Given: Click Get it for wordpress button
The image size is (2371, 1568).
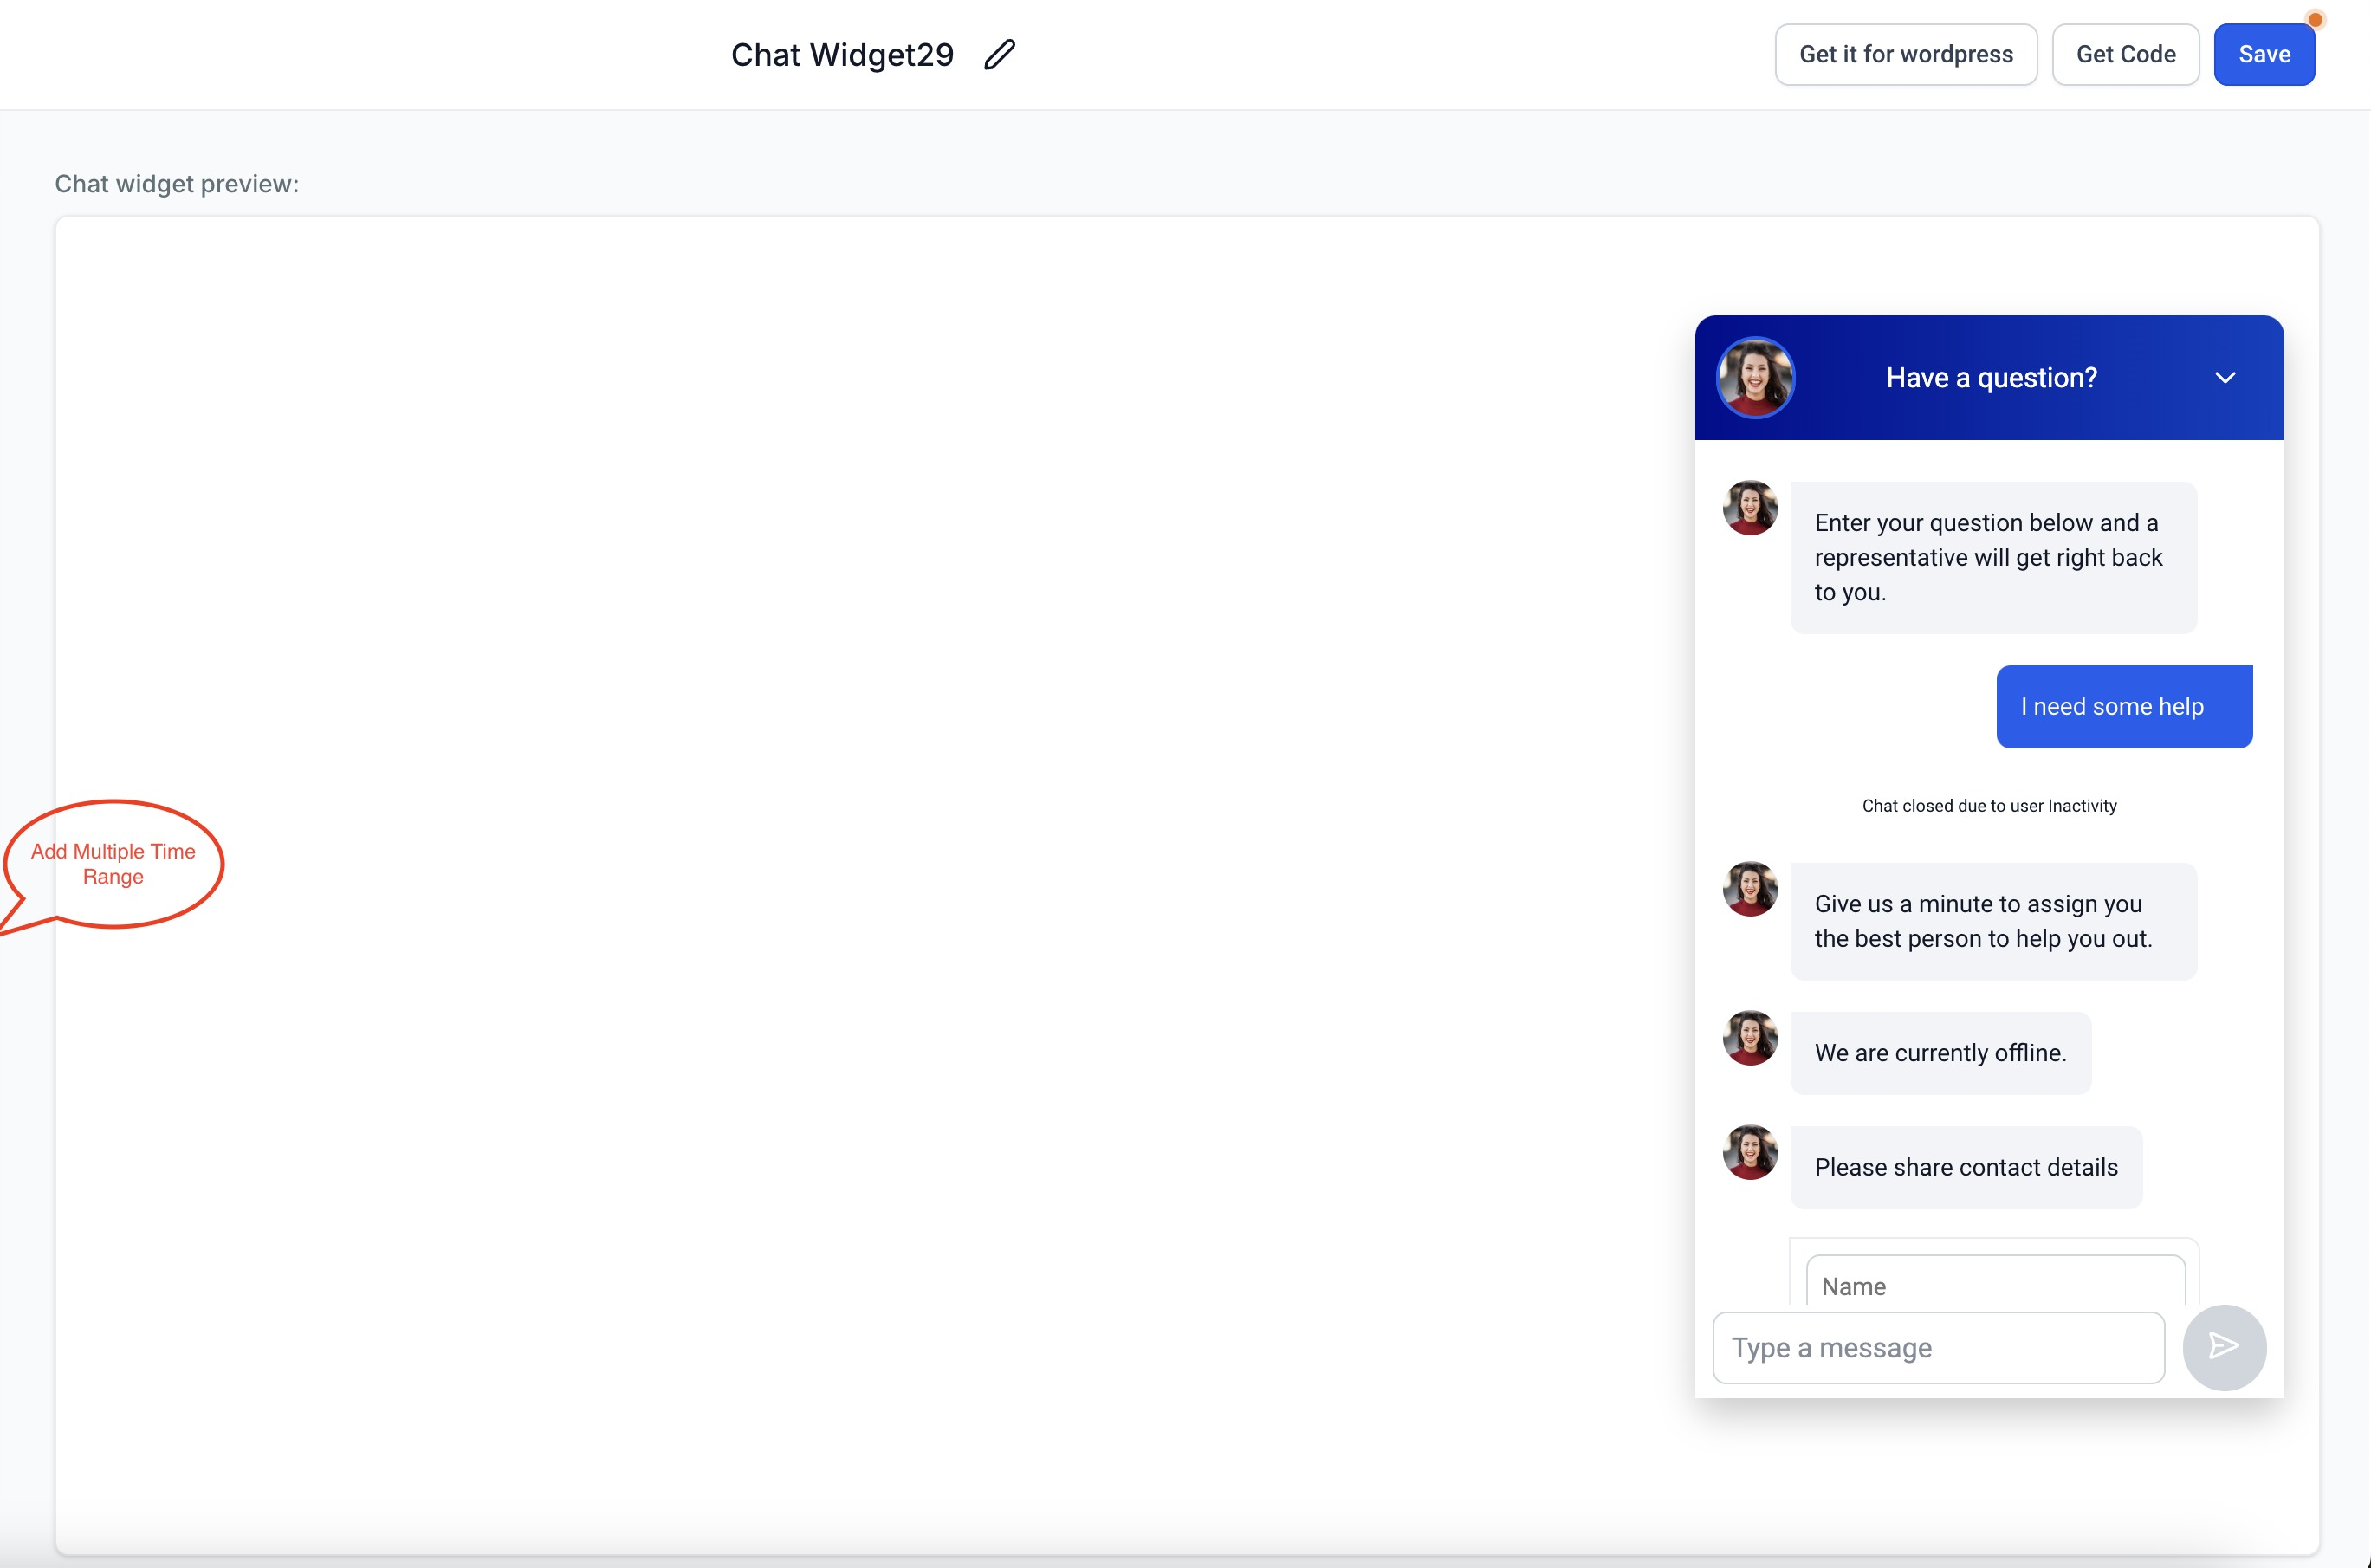Looking at the screenshot, I should (1906, 55).
